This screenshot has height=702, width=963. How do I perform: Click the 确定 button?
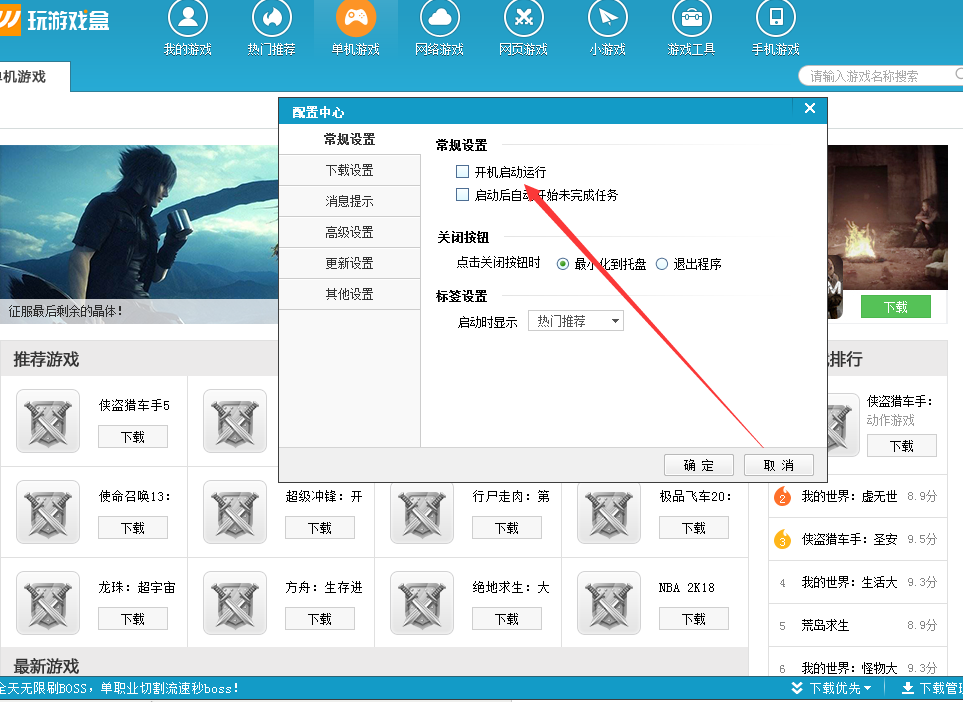pos(699,465)
